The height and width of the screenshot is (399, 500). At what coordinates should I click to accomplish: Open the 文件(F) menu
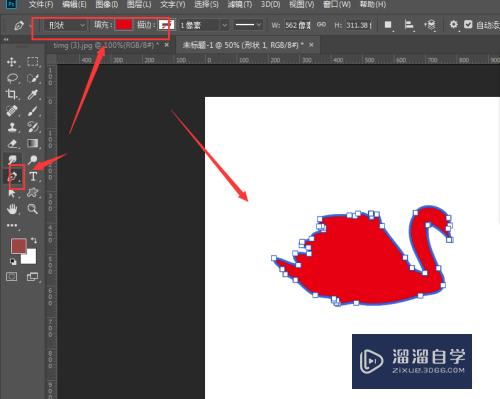[x=41, y=5]
